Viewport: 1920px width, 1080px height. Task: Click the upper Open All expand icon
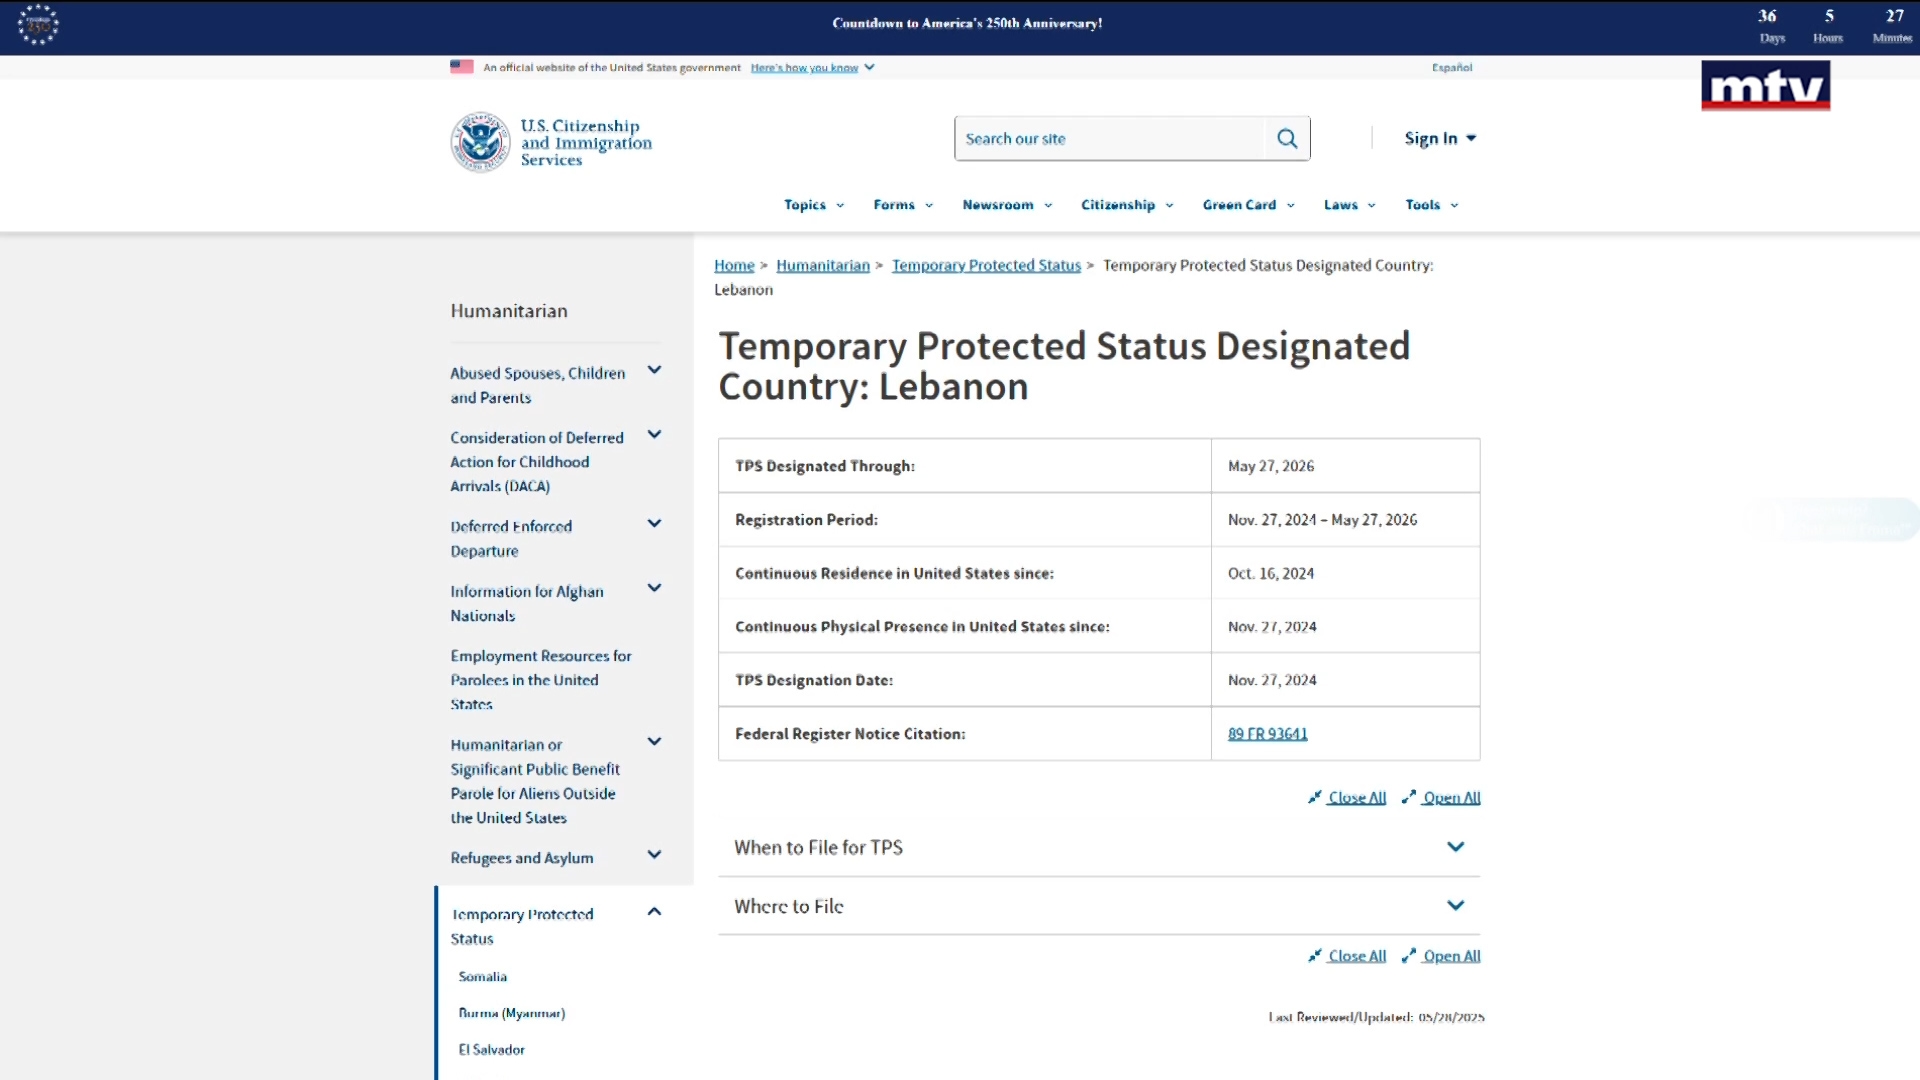1409,797
